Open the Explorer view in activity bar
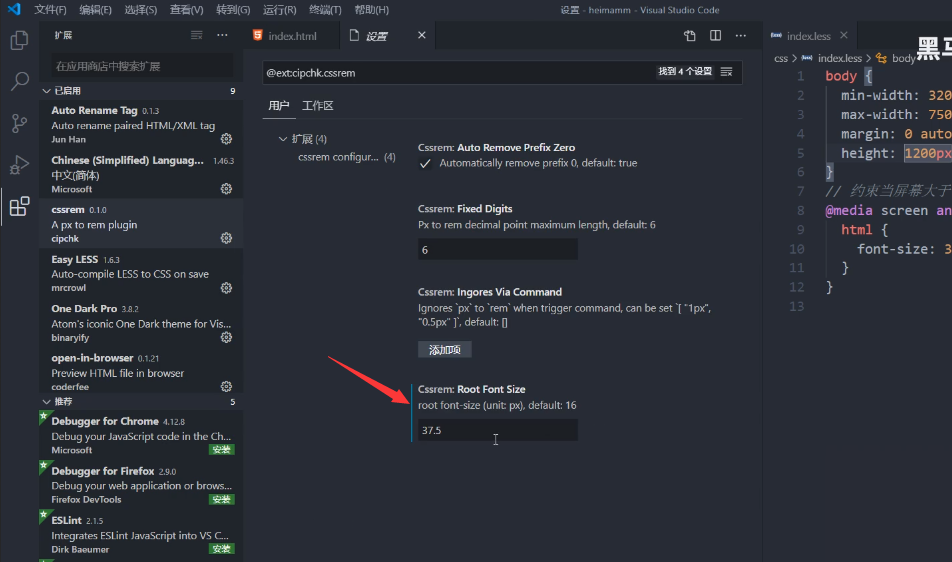The width and height of the screenshot is (952, 562). coord(19,41)
